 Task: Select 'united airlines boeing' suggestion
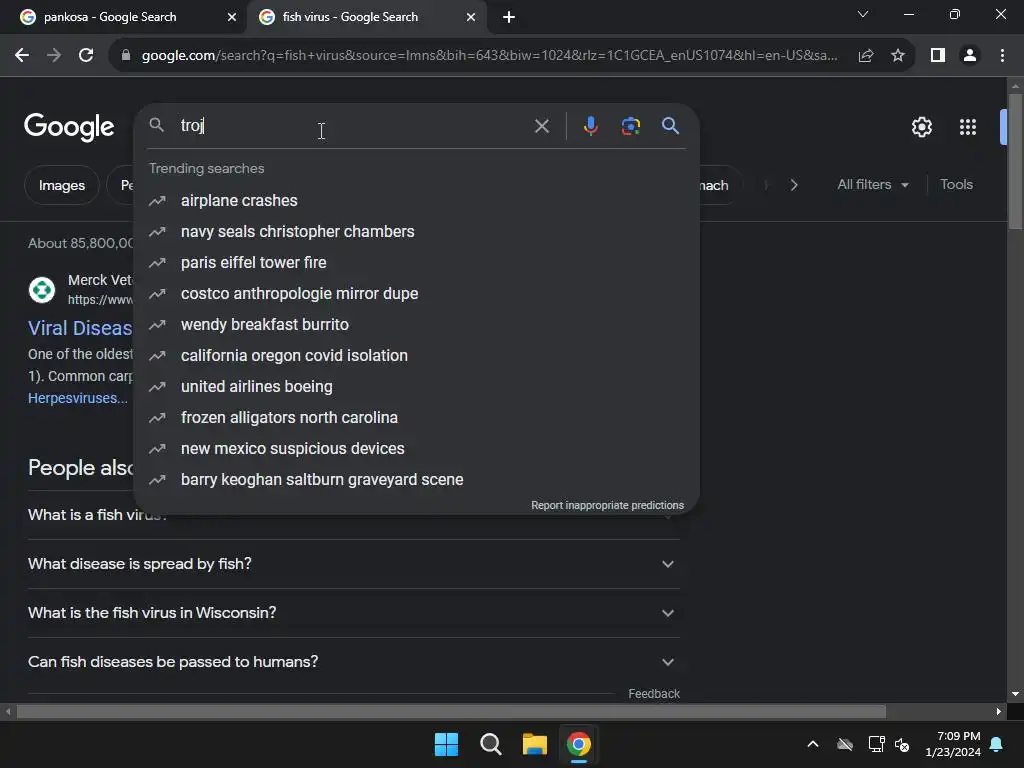click(416, 387)
